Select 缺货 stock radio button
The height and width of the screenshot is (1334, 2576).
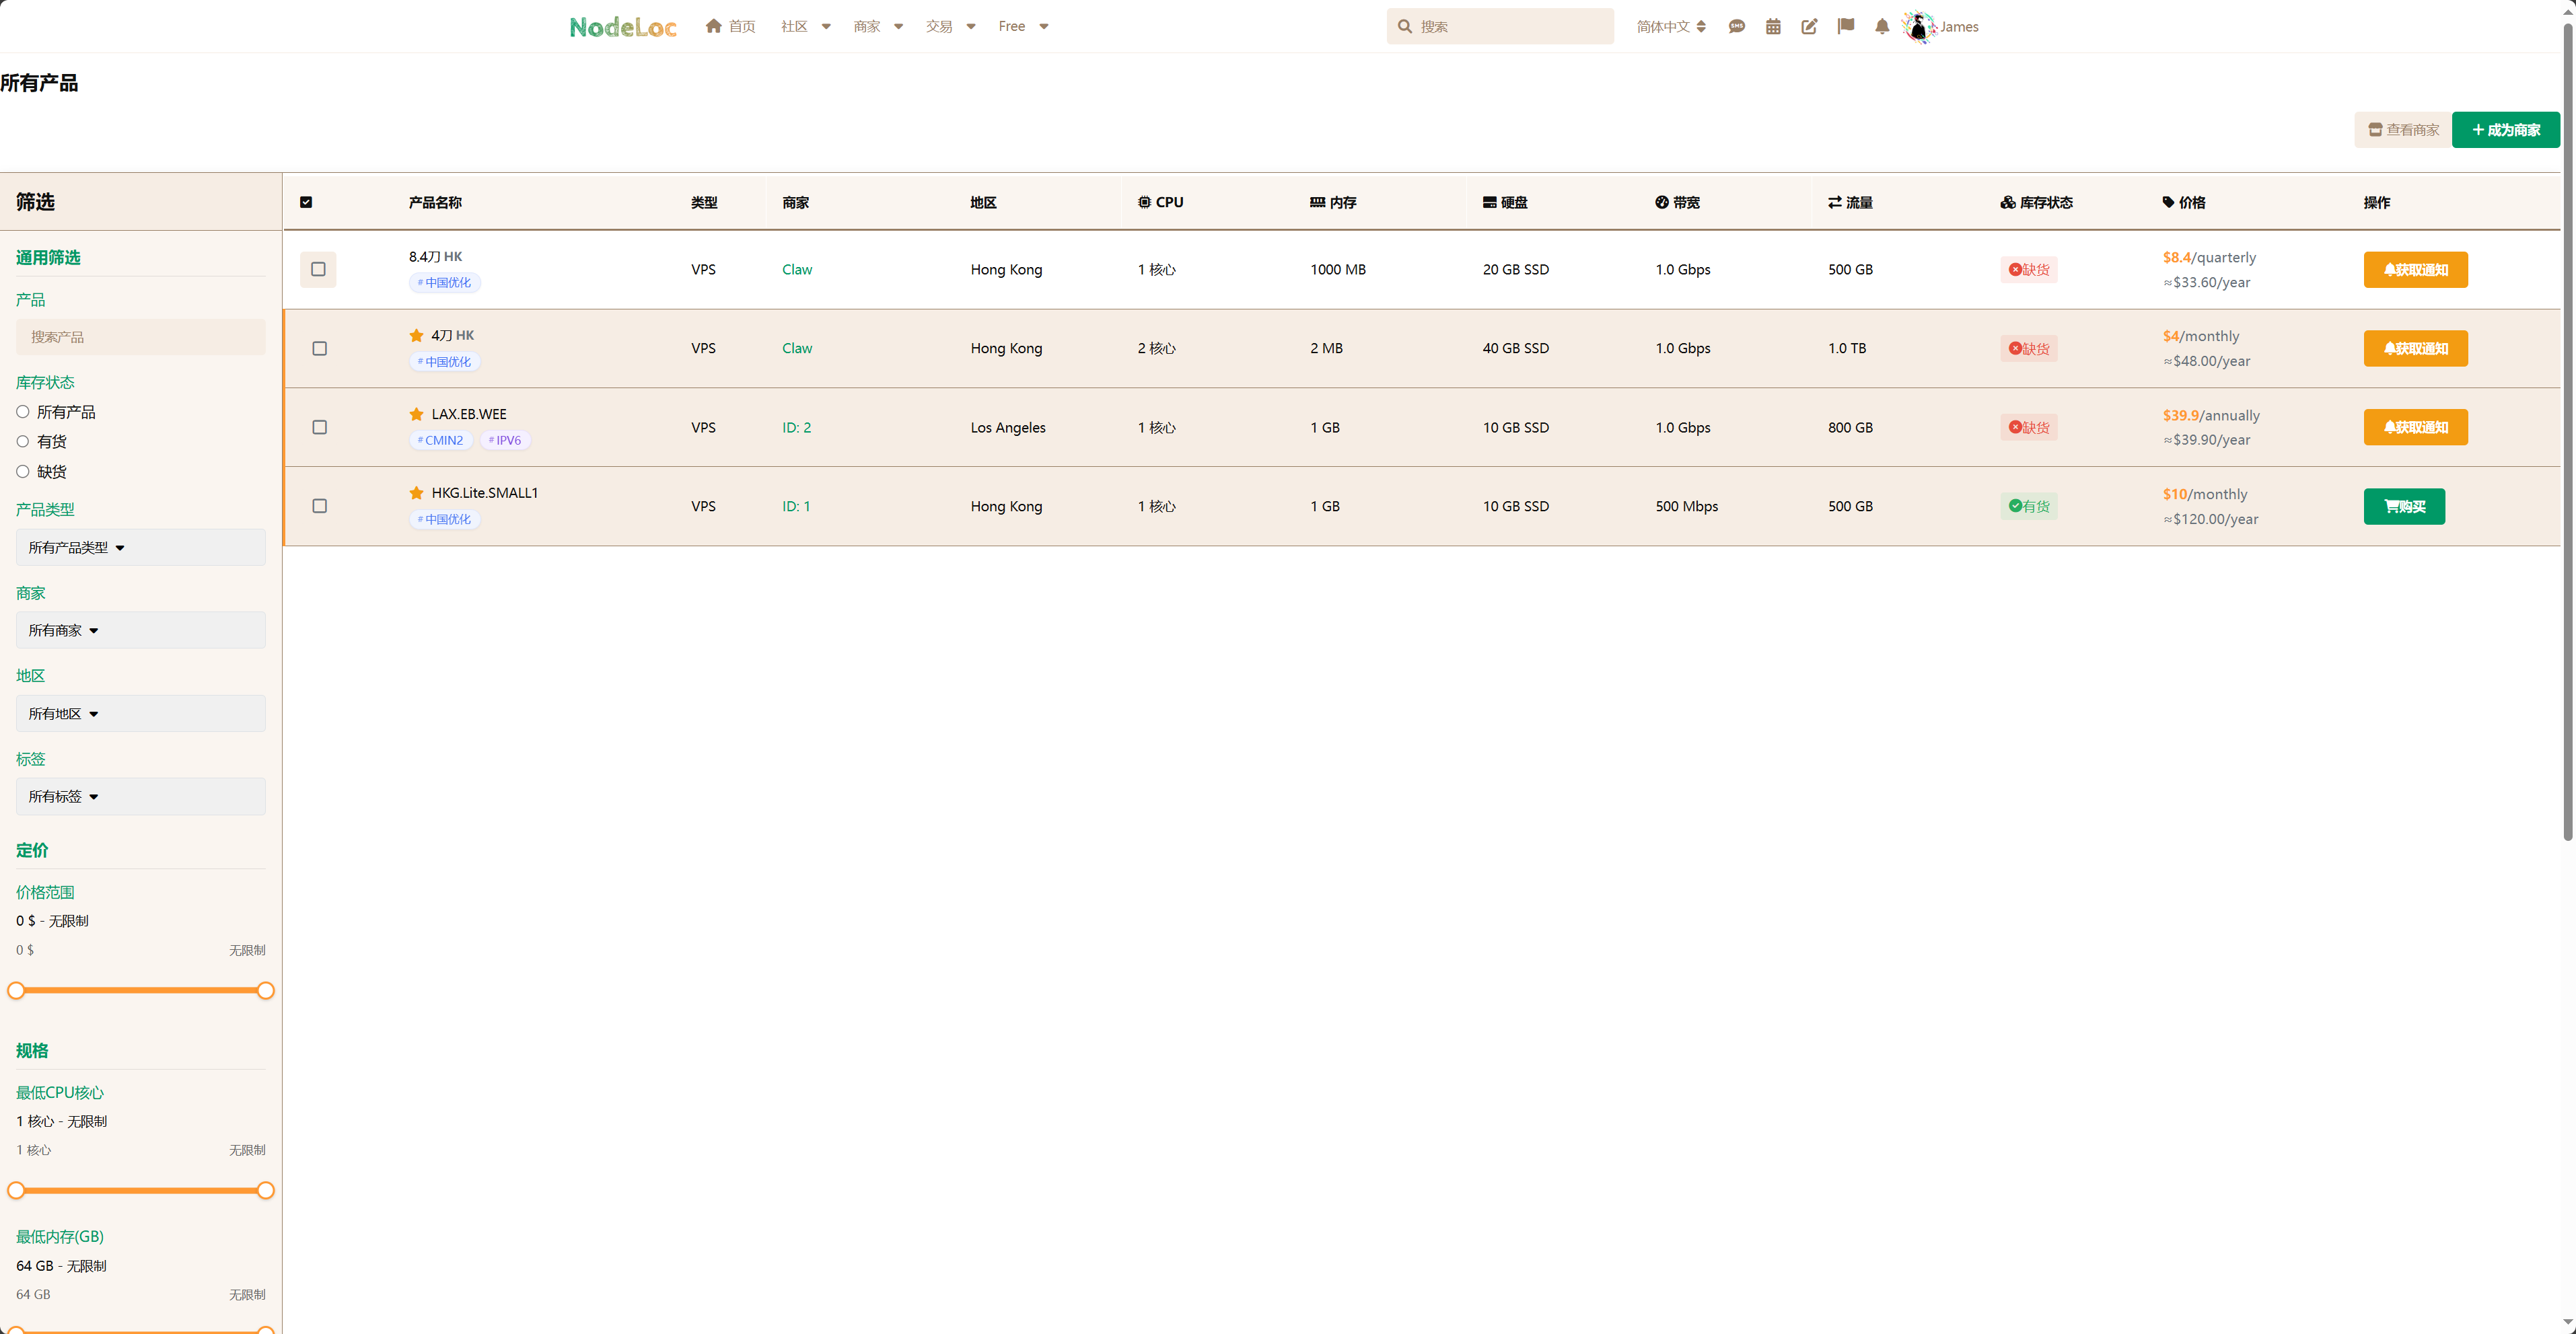(22, 471)
